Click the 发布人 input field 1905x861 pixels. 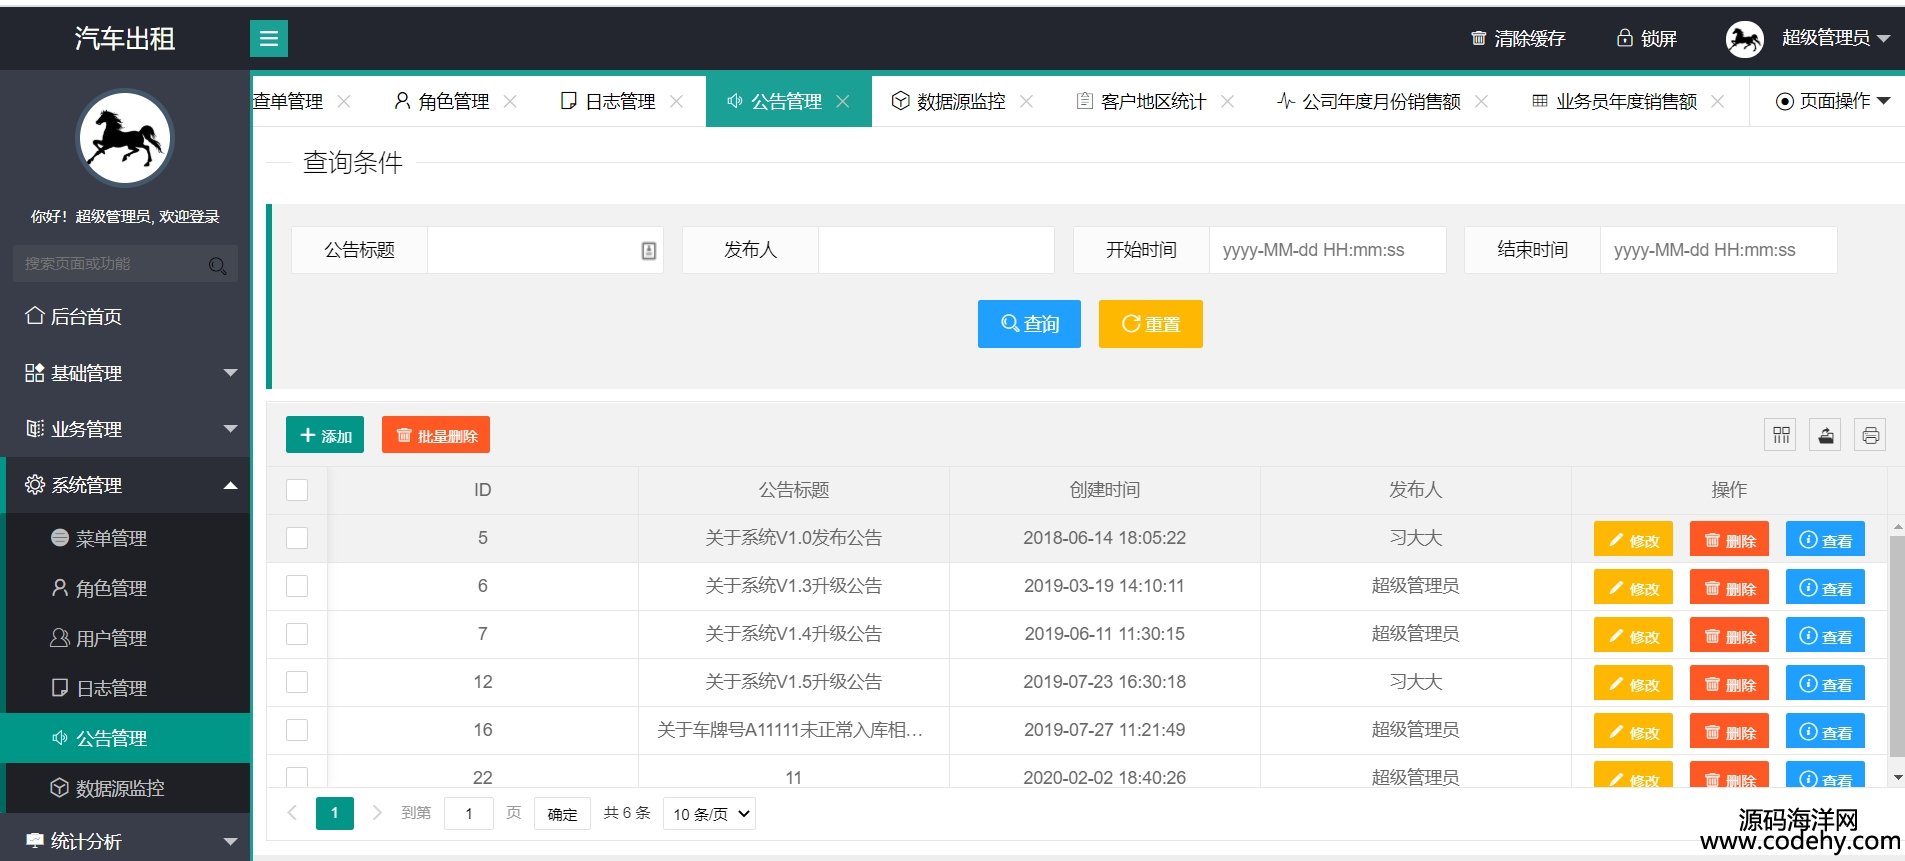pos(936,250)
